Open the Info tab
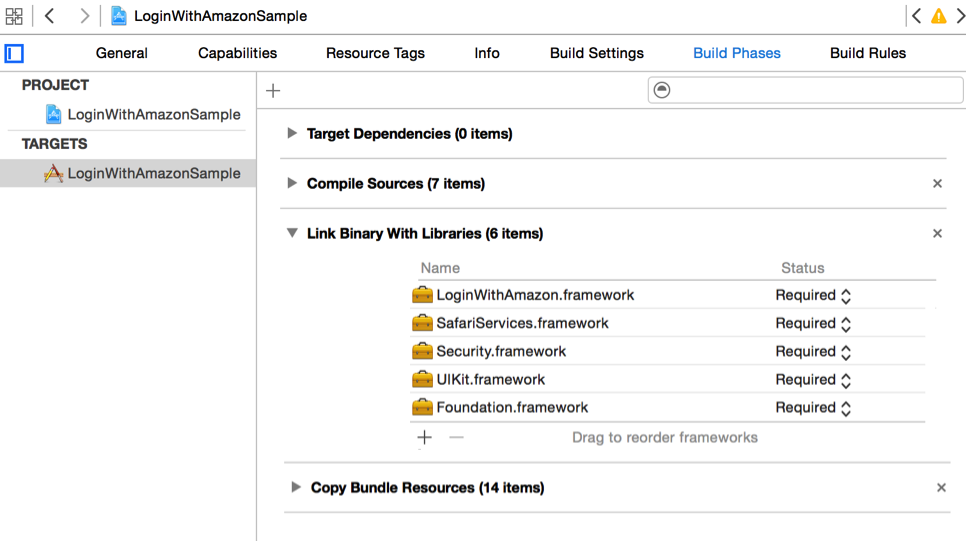966x541 pixels. click(x=487, y=53)
